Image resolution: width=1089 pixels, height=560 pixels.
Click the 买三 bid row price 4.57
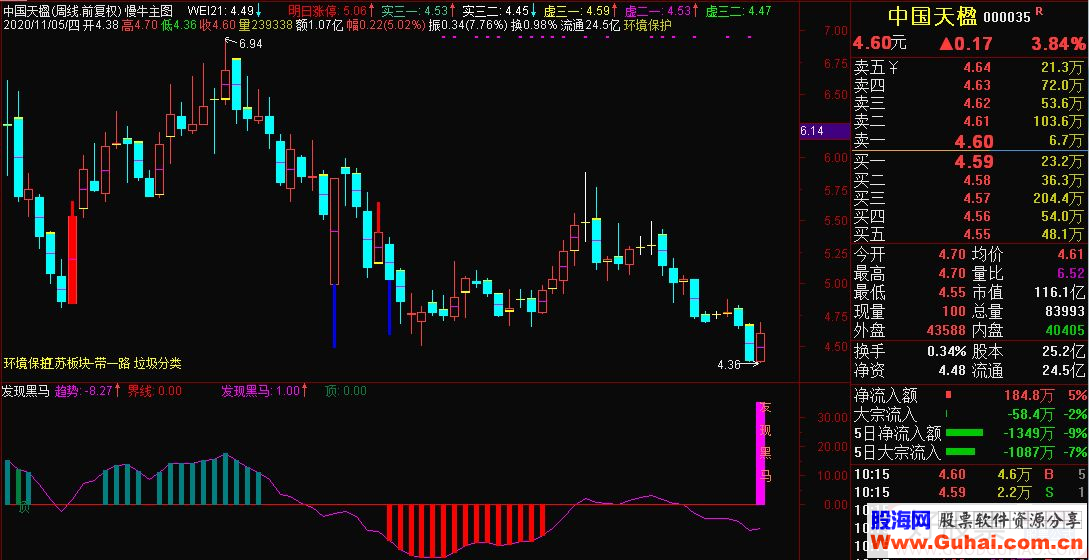(976, 199)
